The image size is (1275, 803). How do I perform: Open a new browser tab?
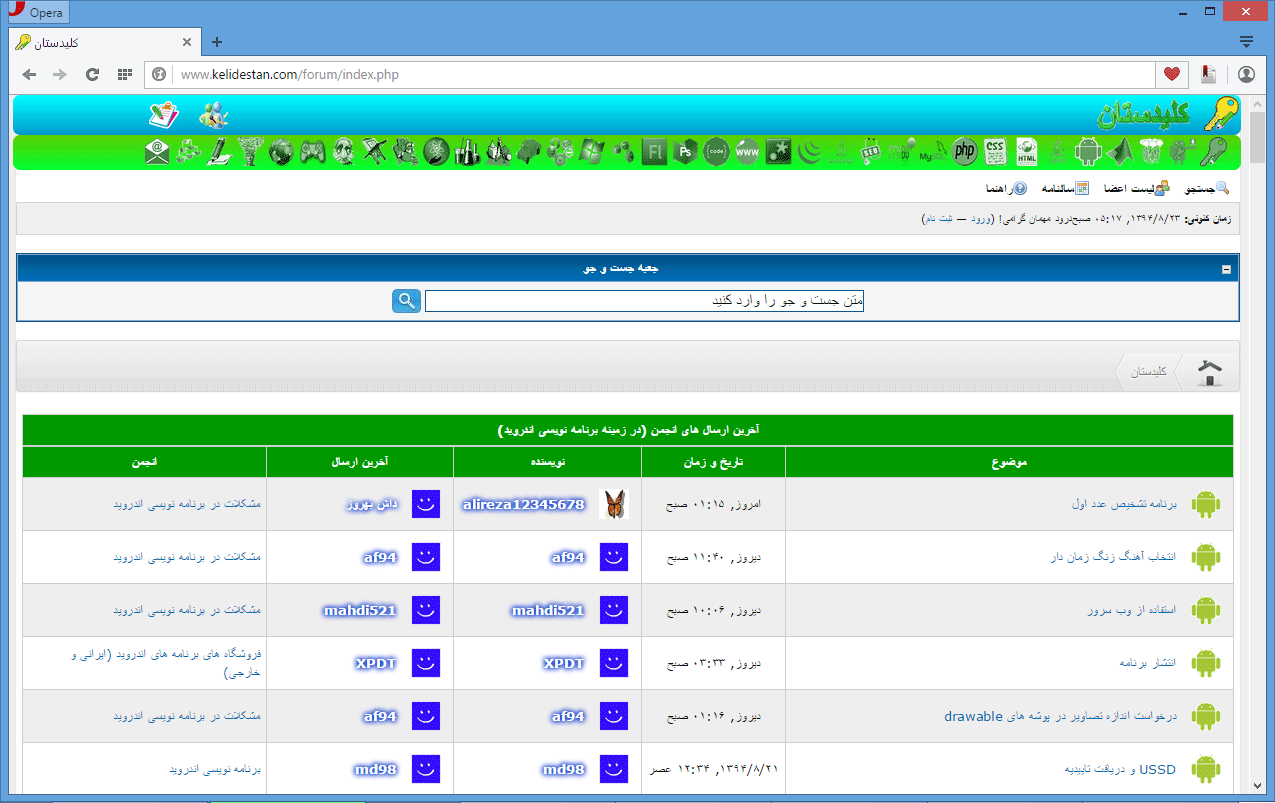click(x=217, y=42)
